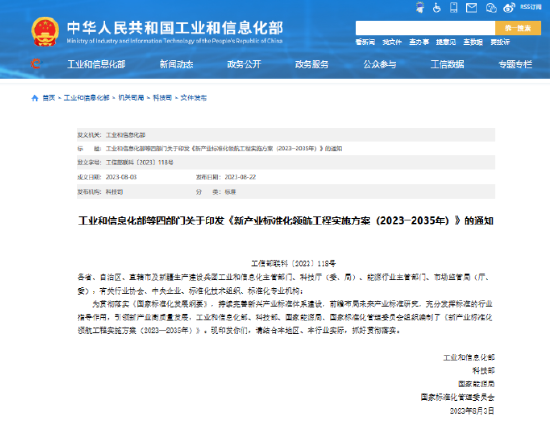Click the orange 统一搜索 button
550x424 pixels.
[x=518, y=28]
